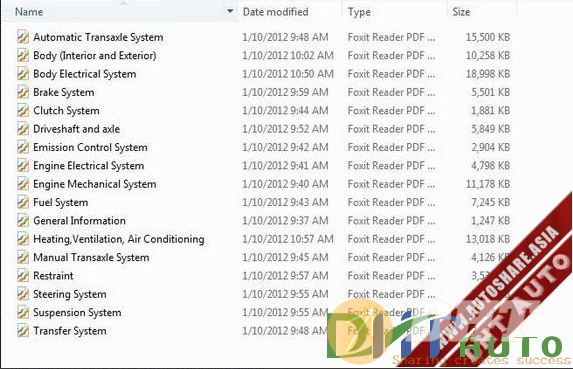Click the date 1/10/2012 10:02 AM
Image resolution: width=573 pixels, height=369 pixels.
click(x=288, y=56)
